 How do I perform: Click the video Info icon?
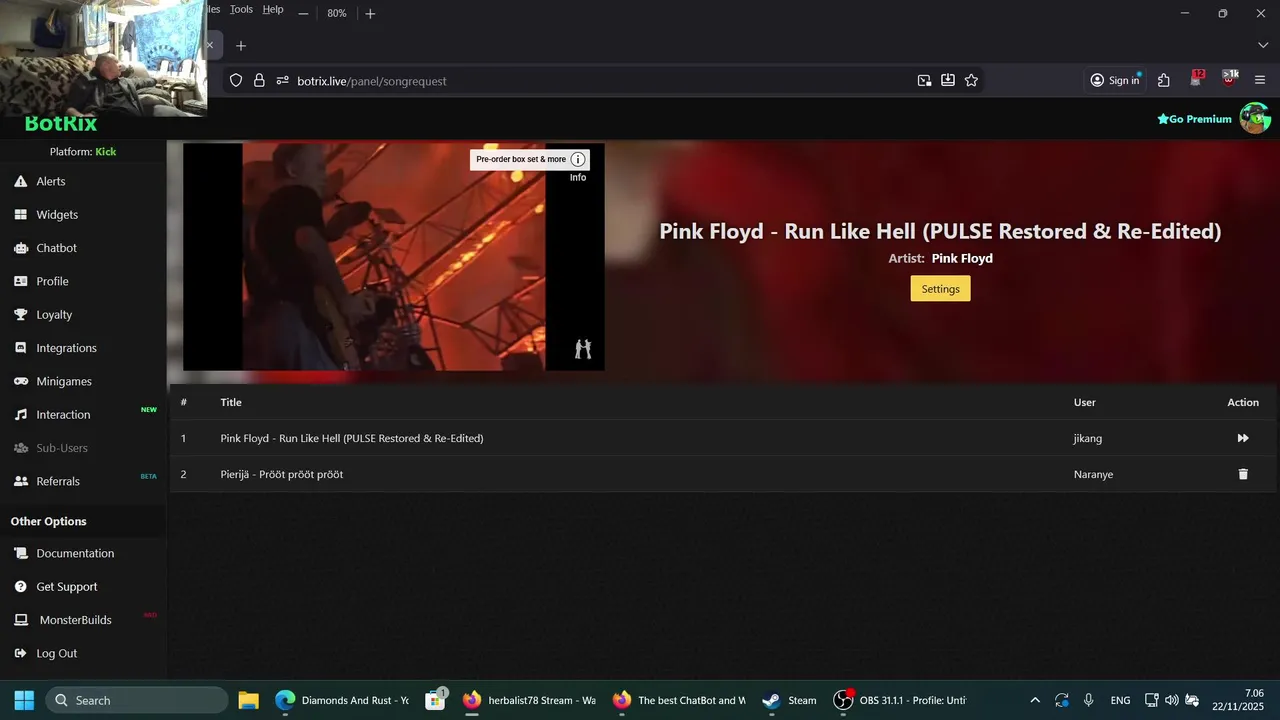(x=578, y=160)
